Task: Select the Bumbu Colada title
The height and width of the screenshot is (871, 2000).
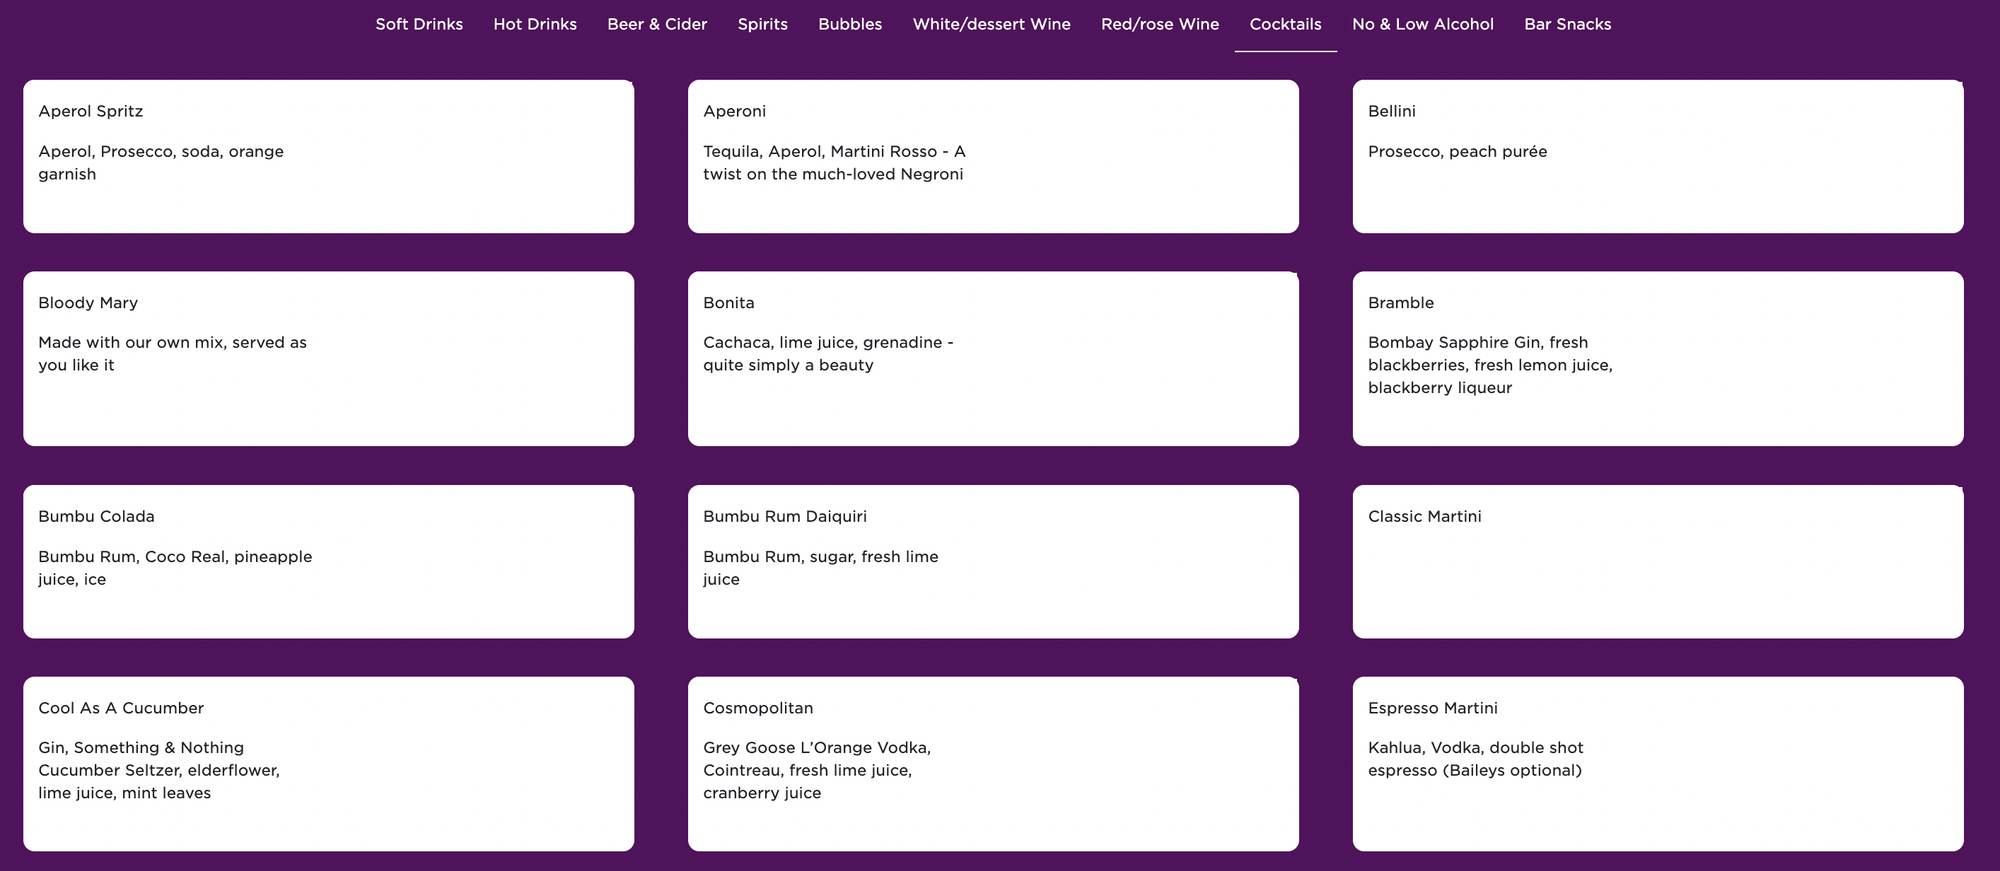Action: tap(96, 516)
